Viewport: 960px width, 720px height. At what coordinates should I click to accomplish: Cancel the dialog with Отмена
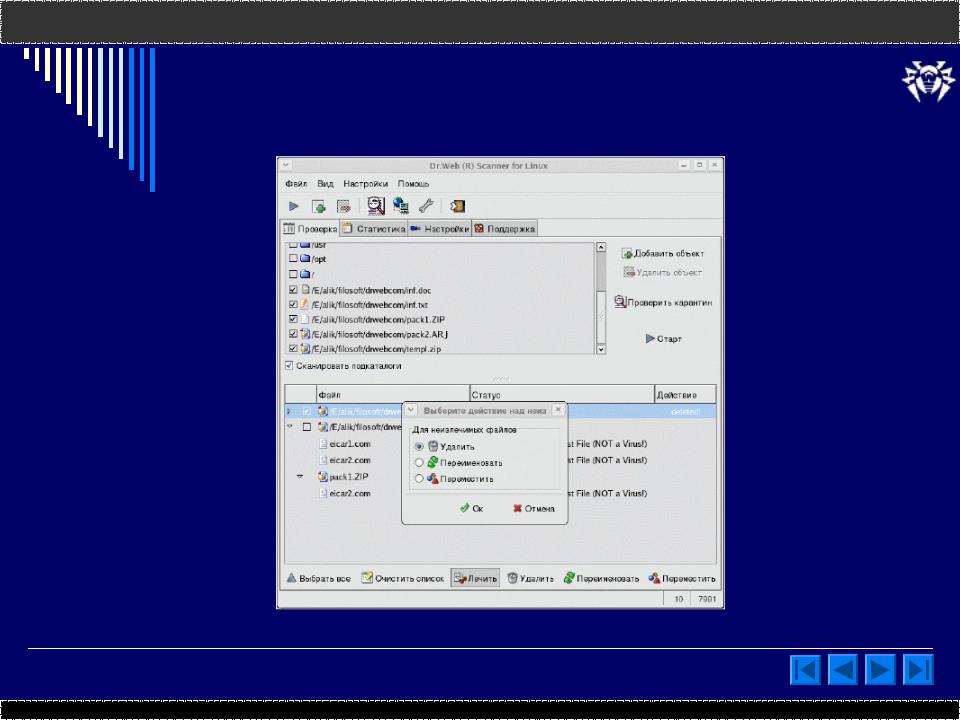click(x=534, y=508)
